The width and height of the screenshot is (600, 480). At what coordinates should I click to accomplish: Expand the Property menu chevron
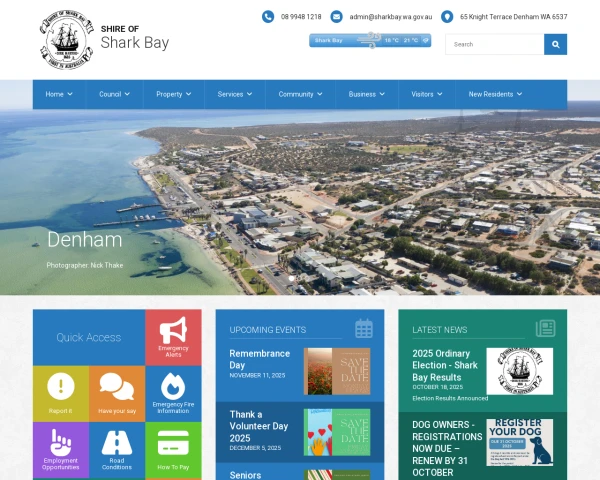click(x=188, y=94)
